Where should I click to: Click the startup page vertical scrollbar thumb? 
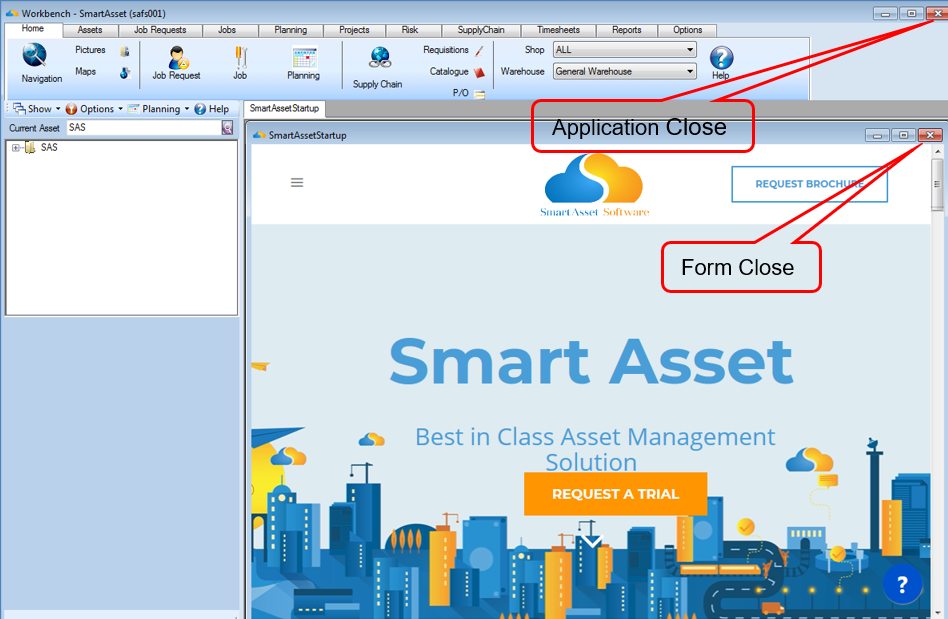937,184
